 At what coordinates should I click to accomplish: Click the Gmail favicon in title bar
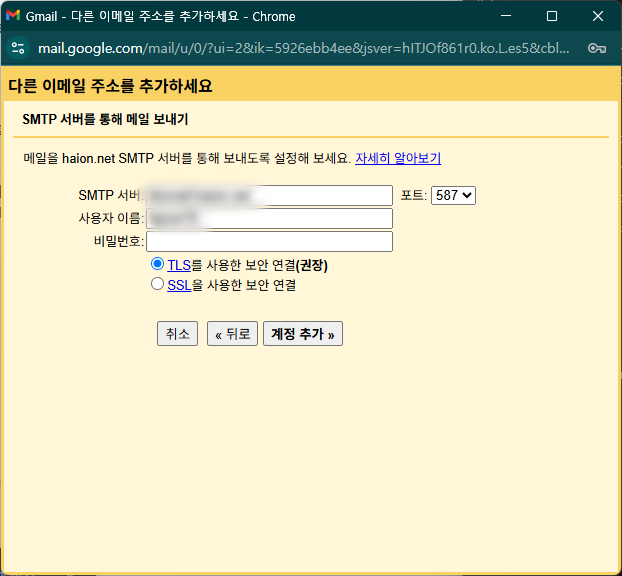[x=13, y=16]
